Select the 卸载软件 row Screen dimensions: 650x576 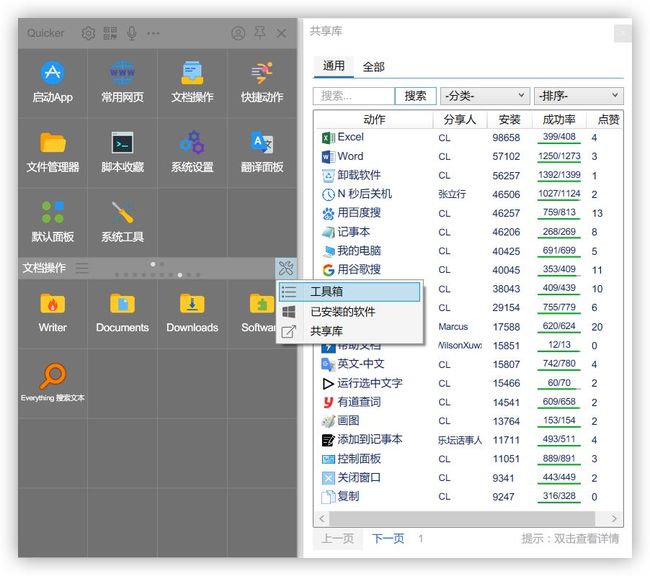pyautogui.click(x=468, y=175)
